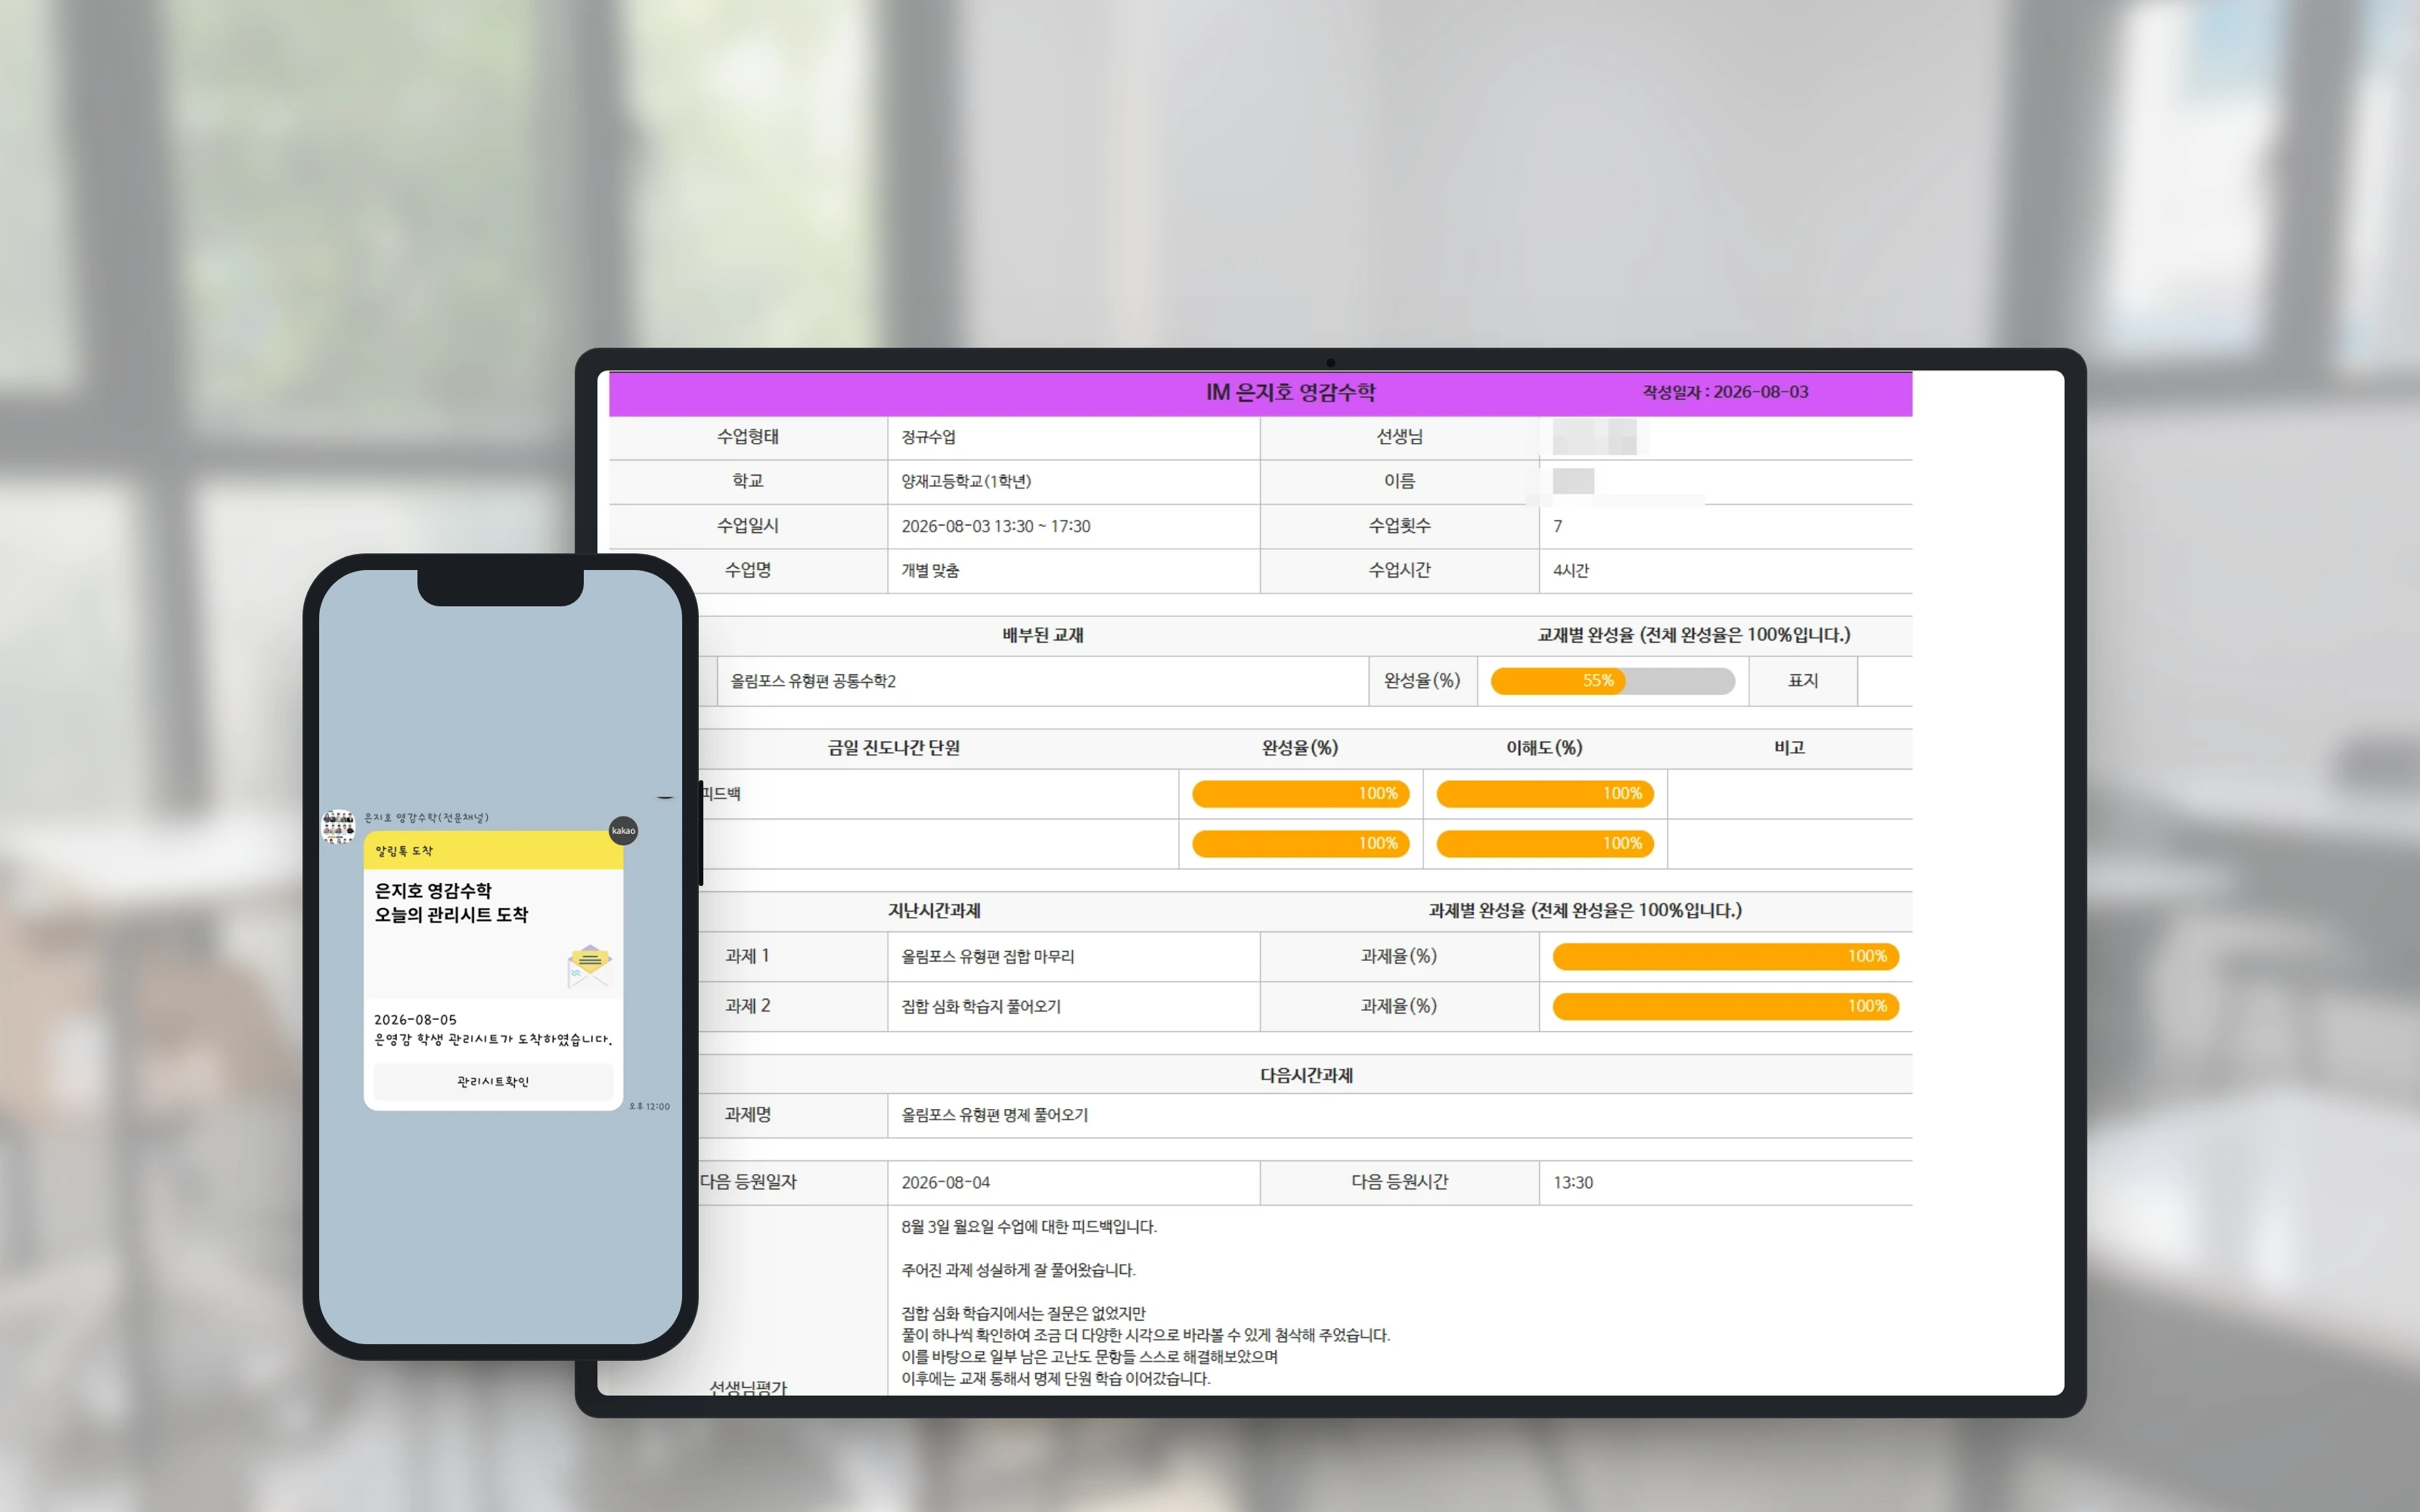The image size is (2420, 1512).
Task: Click the 2026-08-05 date in the phone message
Action: point(415,1019)
